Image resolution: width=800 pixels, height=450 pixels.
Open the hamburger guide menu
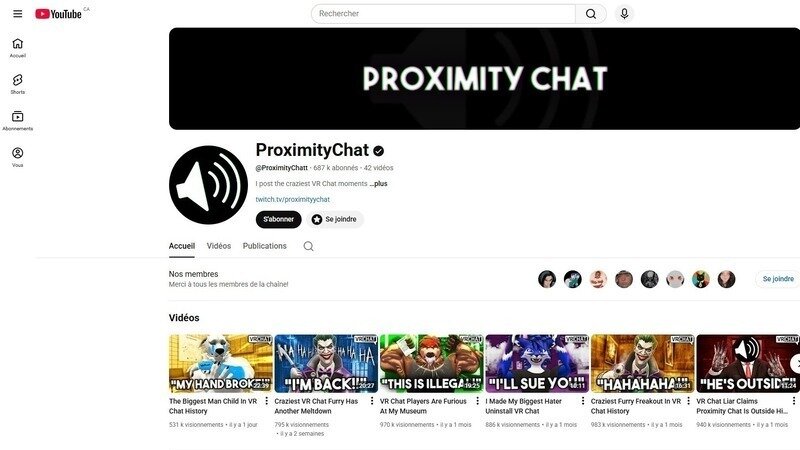pos(17,14)
